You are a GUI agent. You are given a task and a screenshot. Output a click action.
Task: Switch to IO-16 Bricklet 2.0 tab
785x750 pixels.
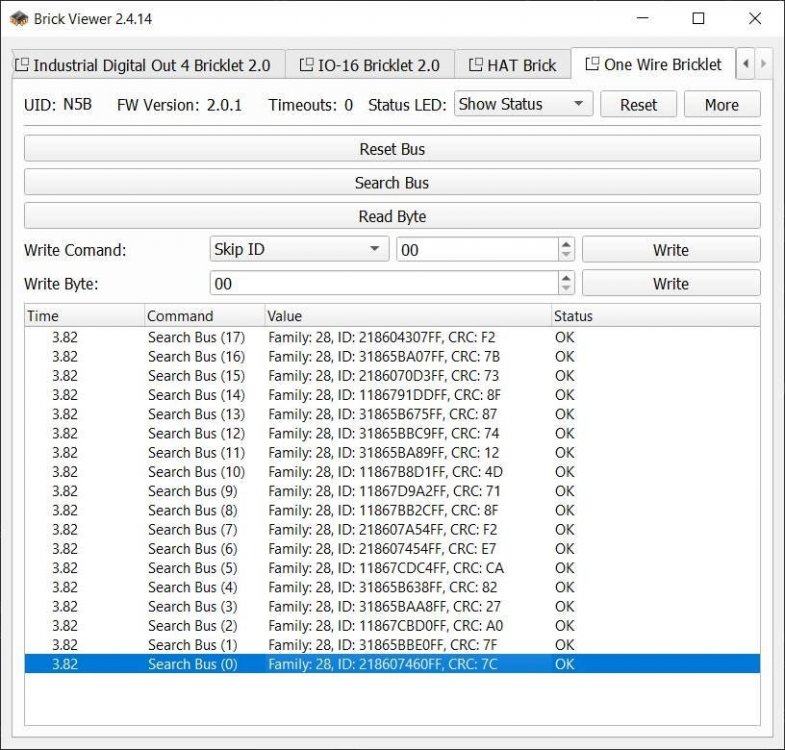[370, 65]
